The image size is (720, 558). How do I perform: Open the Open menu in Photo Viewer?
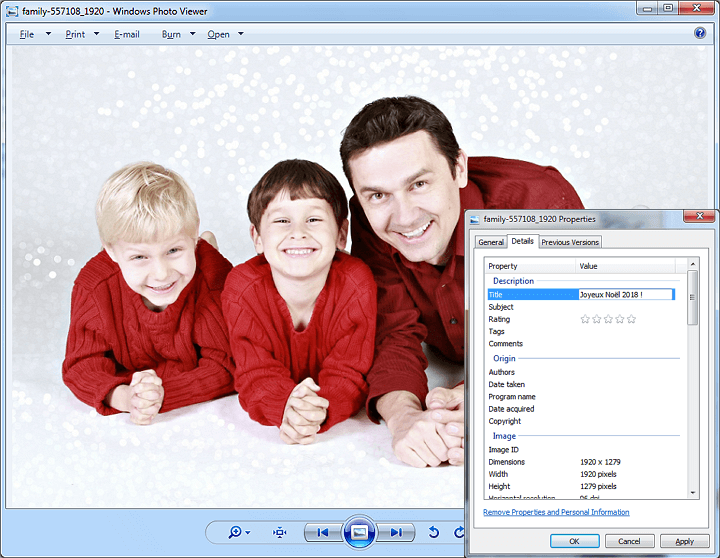[218, 34]
